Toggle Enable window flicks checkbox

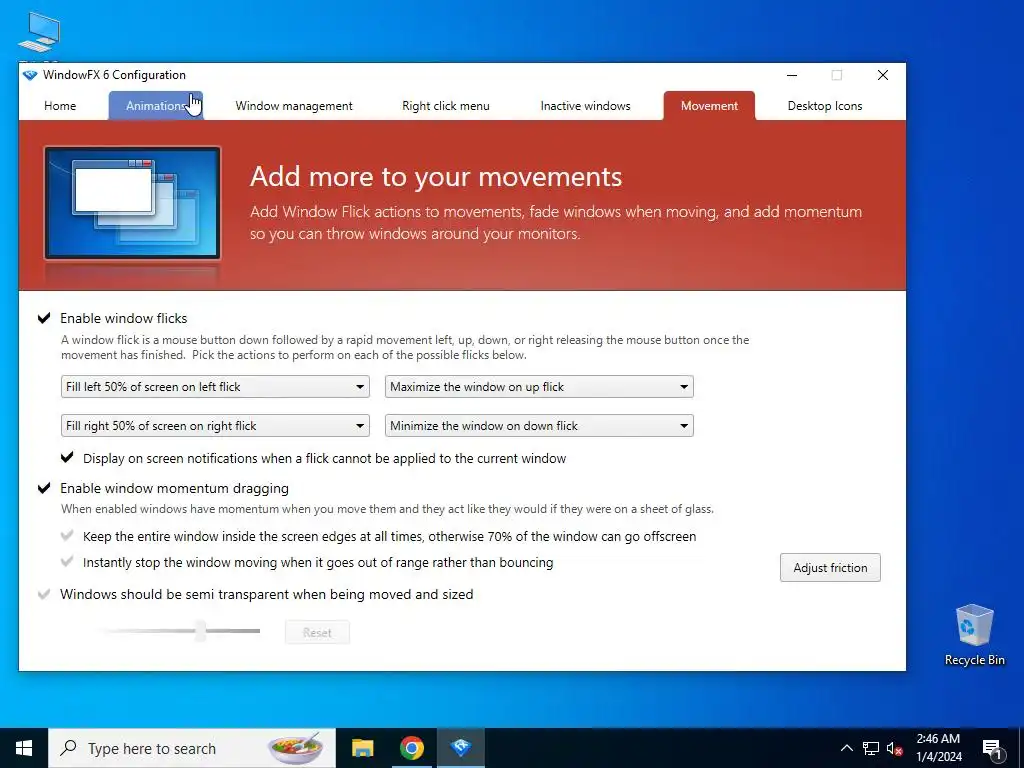(44, 318)
